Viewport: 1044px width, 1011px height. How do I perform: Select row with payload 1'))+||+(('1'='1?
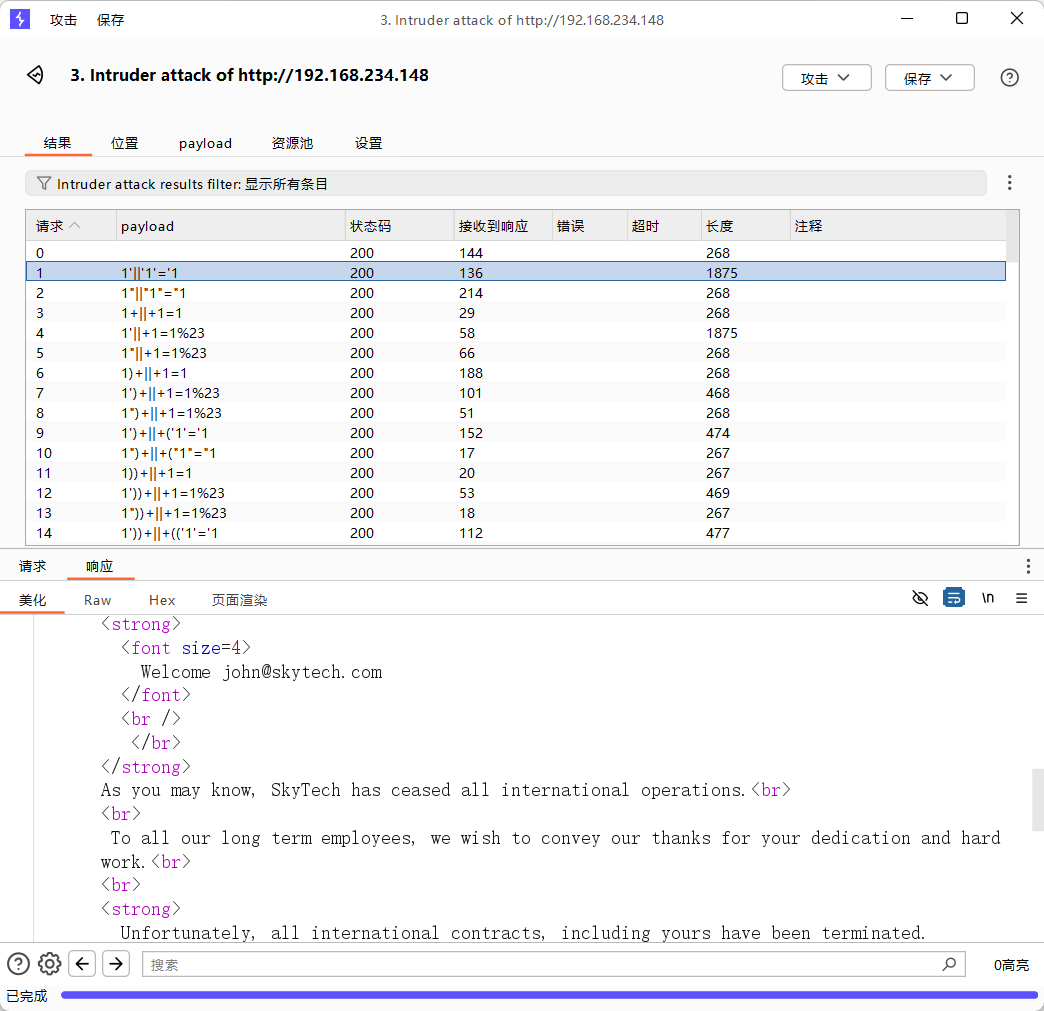[x=516, y=532]
